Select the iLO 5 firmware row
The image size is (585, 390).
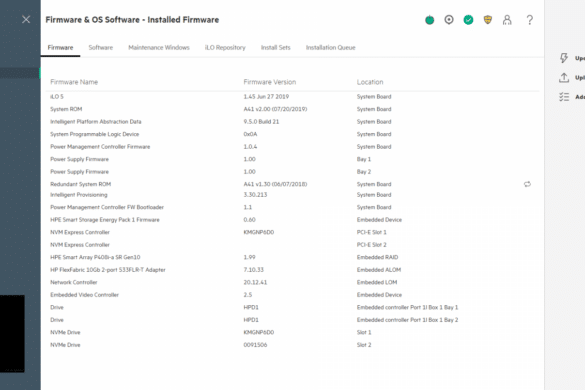[x=292, y=97]
